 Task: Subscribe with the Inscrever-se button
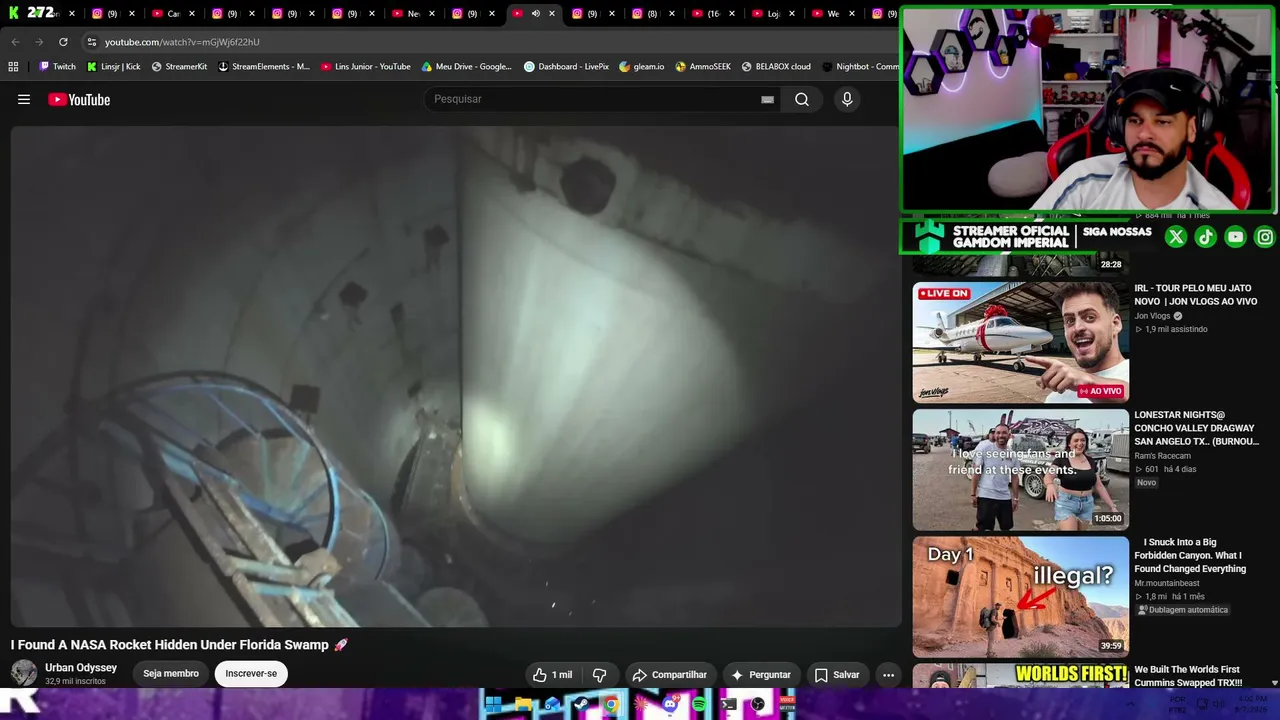point(251,674)
